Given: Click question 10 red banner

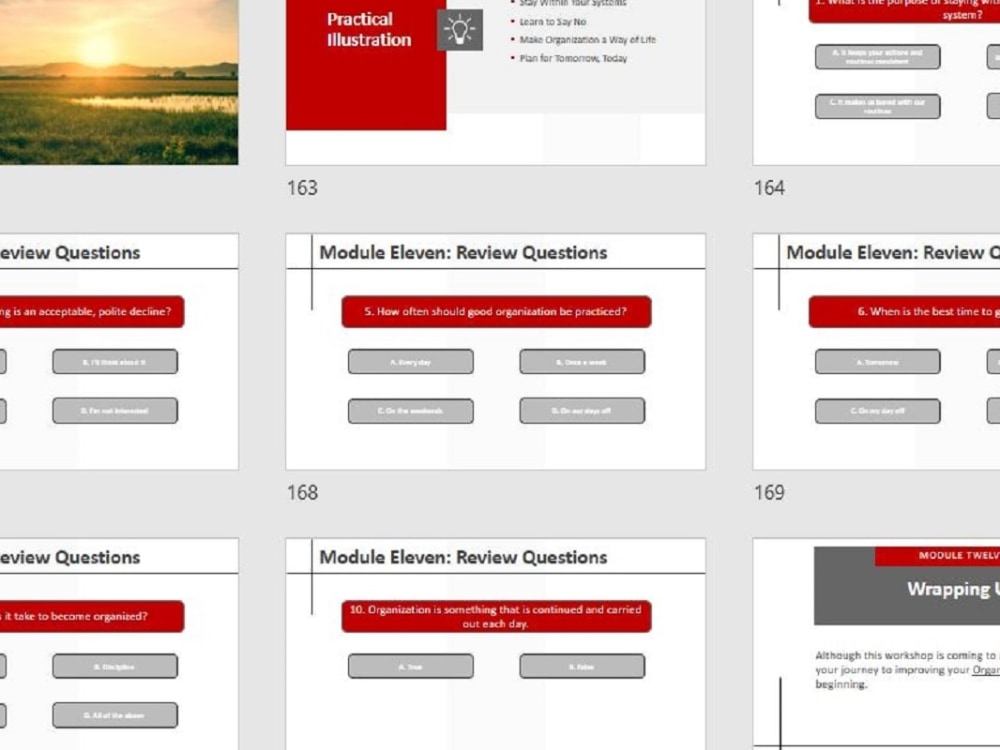Looking at the screenshot, I should click(x=496, y=617).
